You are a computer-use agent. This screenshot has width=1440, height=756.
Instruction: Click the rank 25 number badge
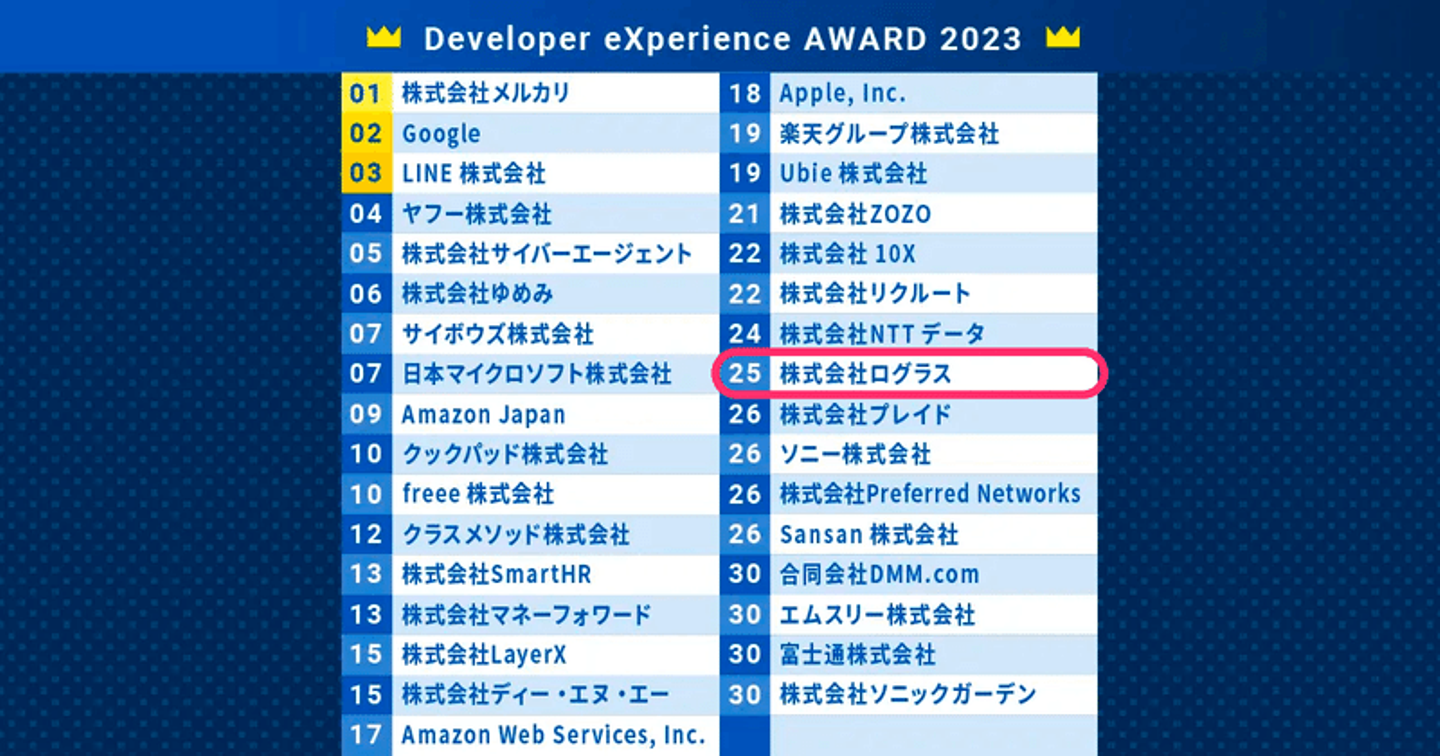click(745, 374)
